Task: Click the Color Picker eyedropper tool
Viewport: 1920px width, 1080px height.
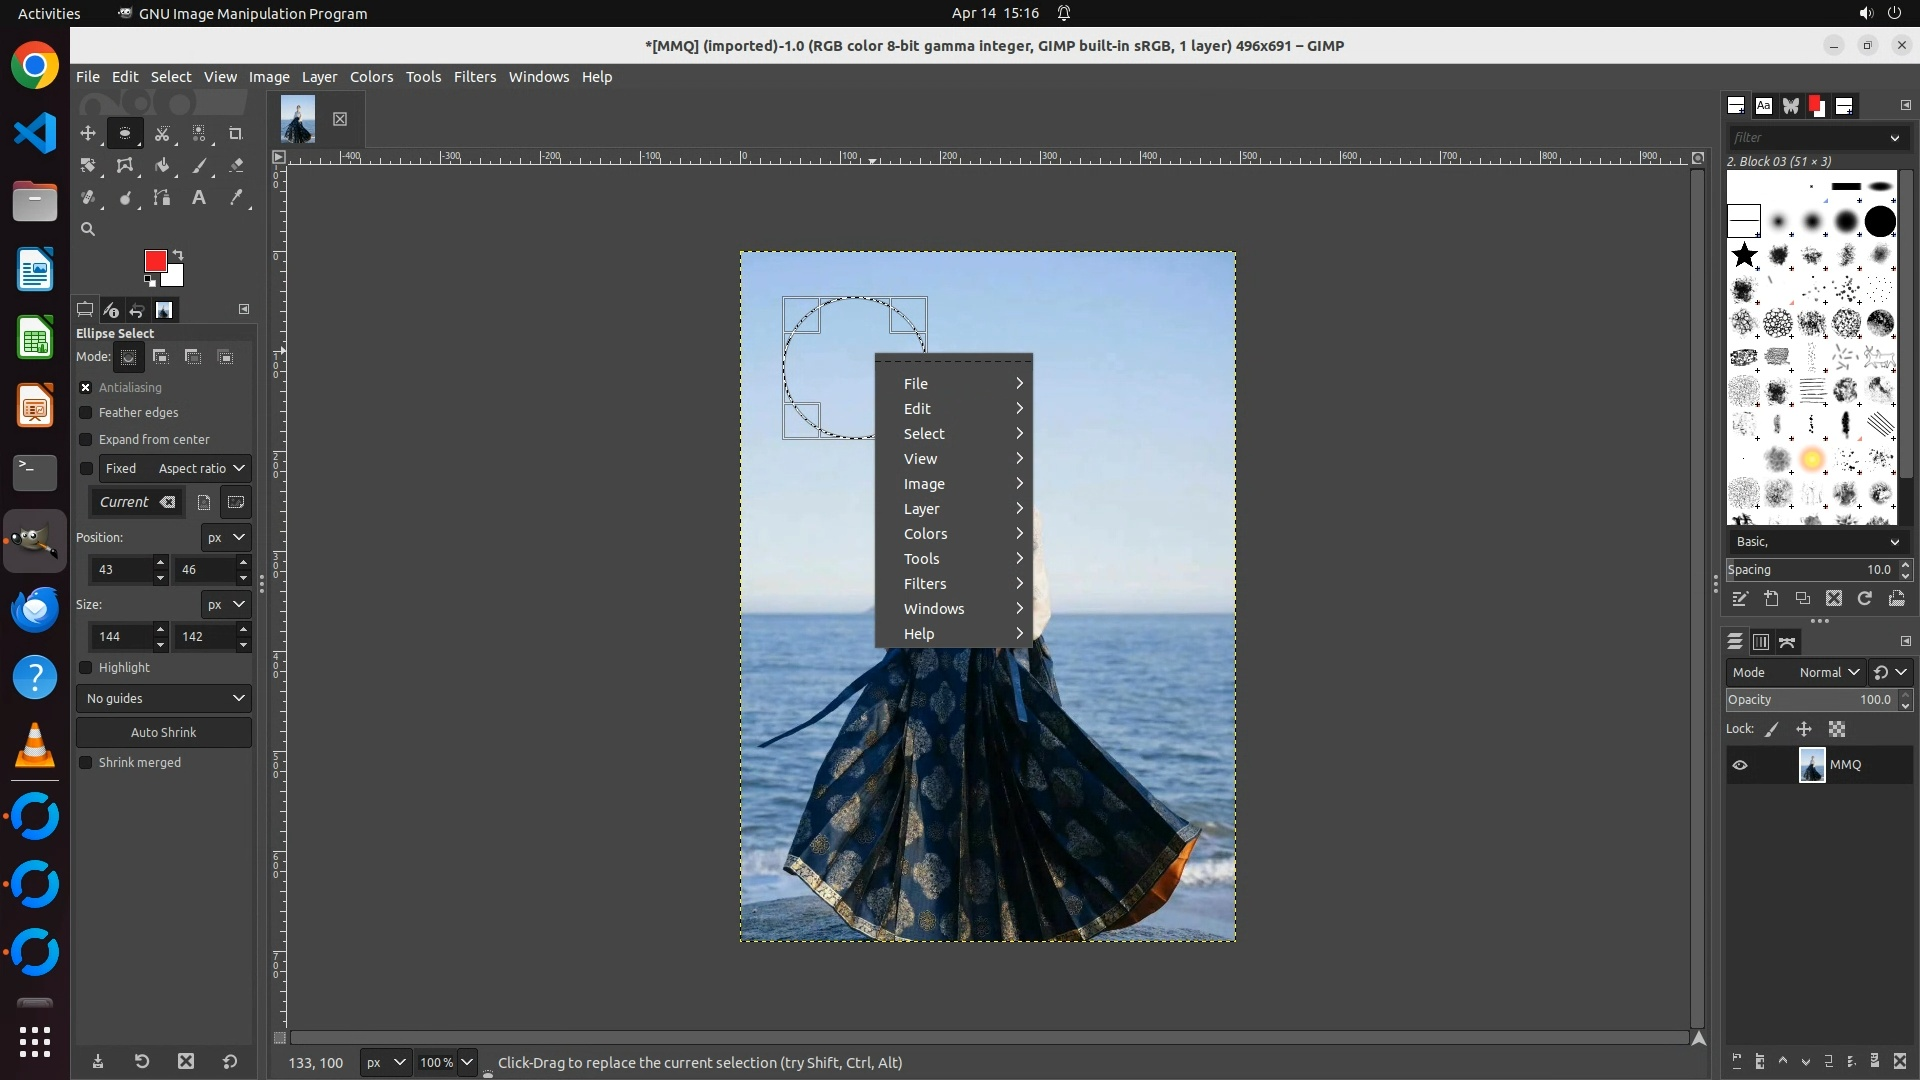Action: (236, 198)
